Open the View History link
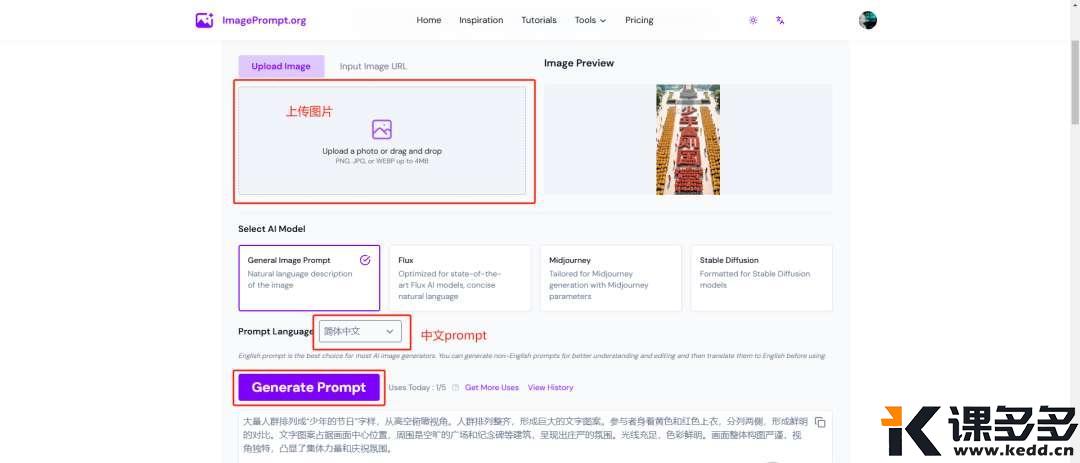 click(550, 388)
